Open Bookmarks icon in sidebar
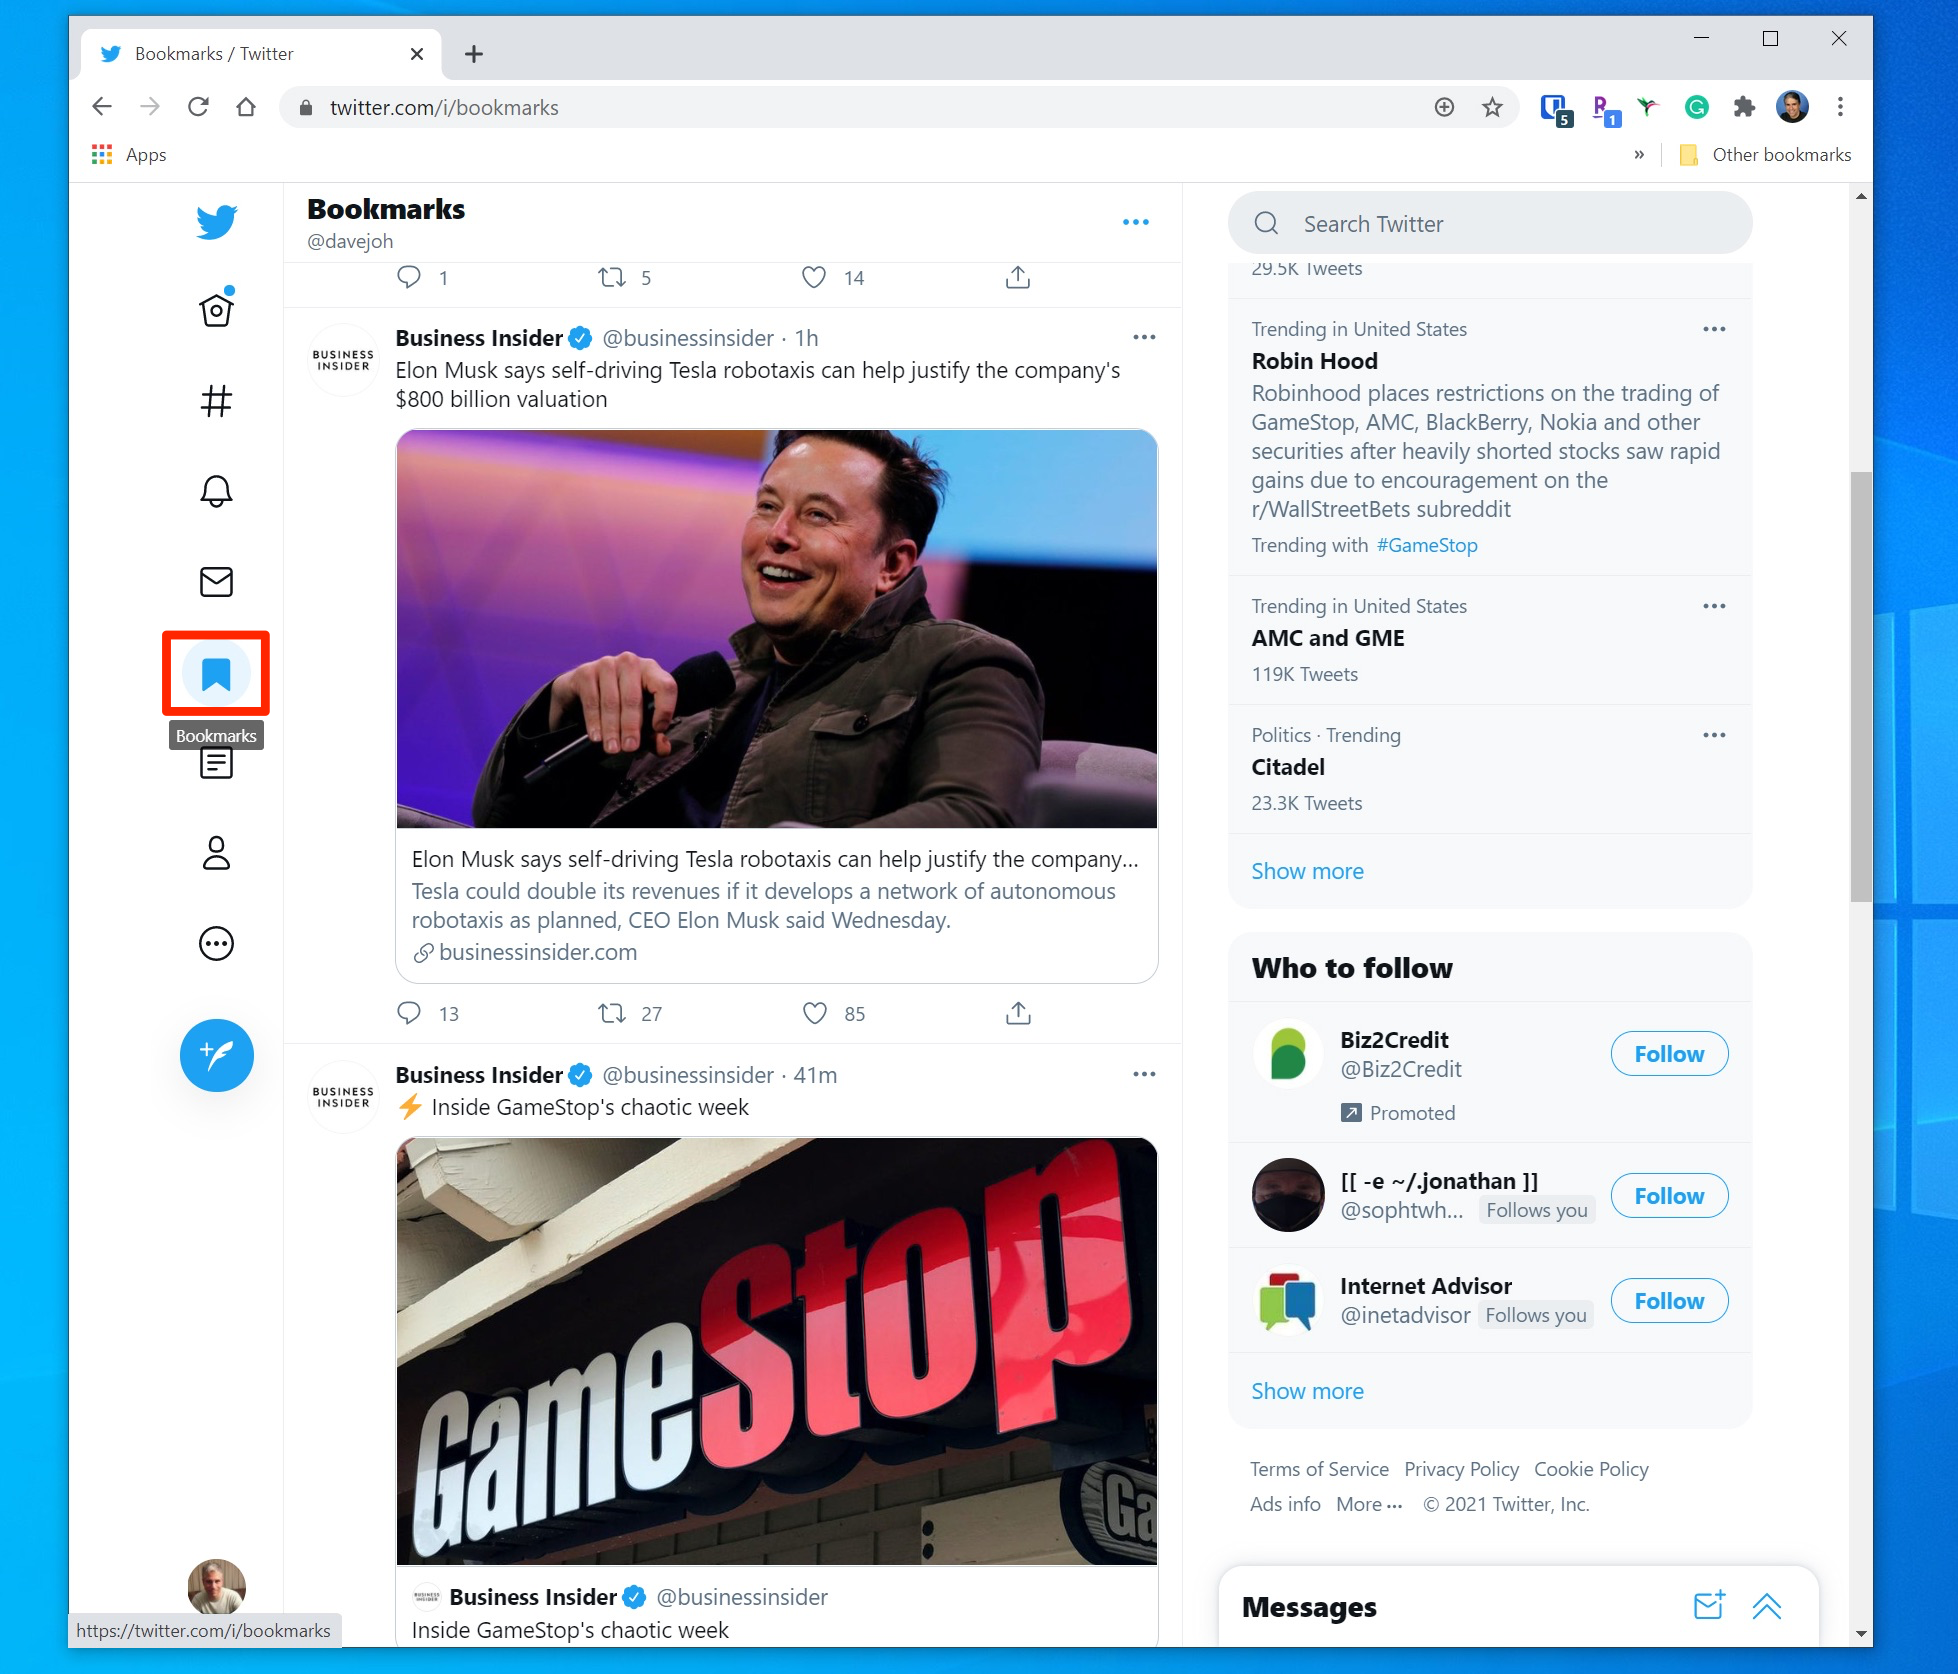Image resolution: width=1958 pixels, height=1674 pixels. [x=216, y=674]
